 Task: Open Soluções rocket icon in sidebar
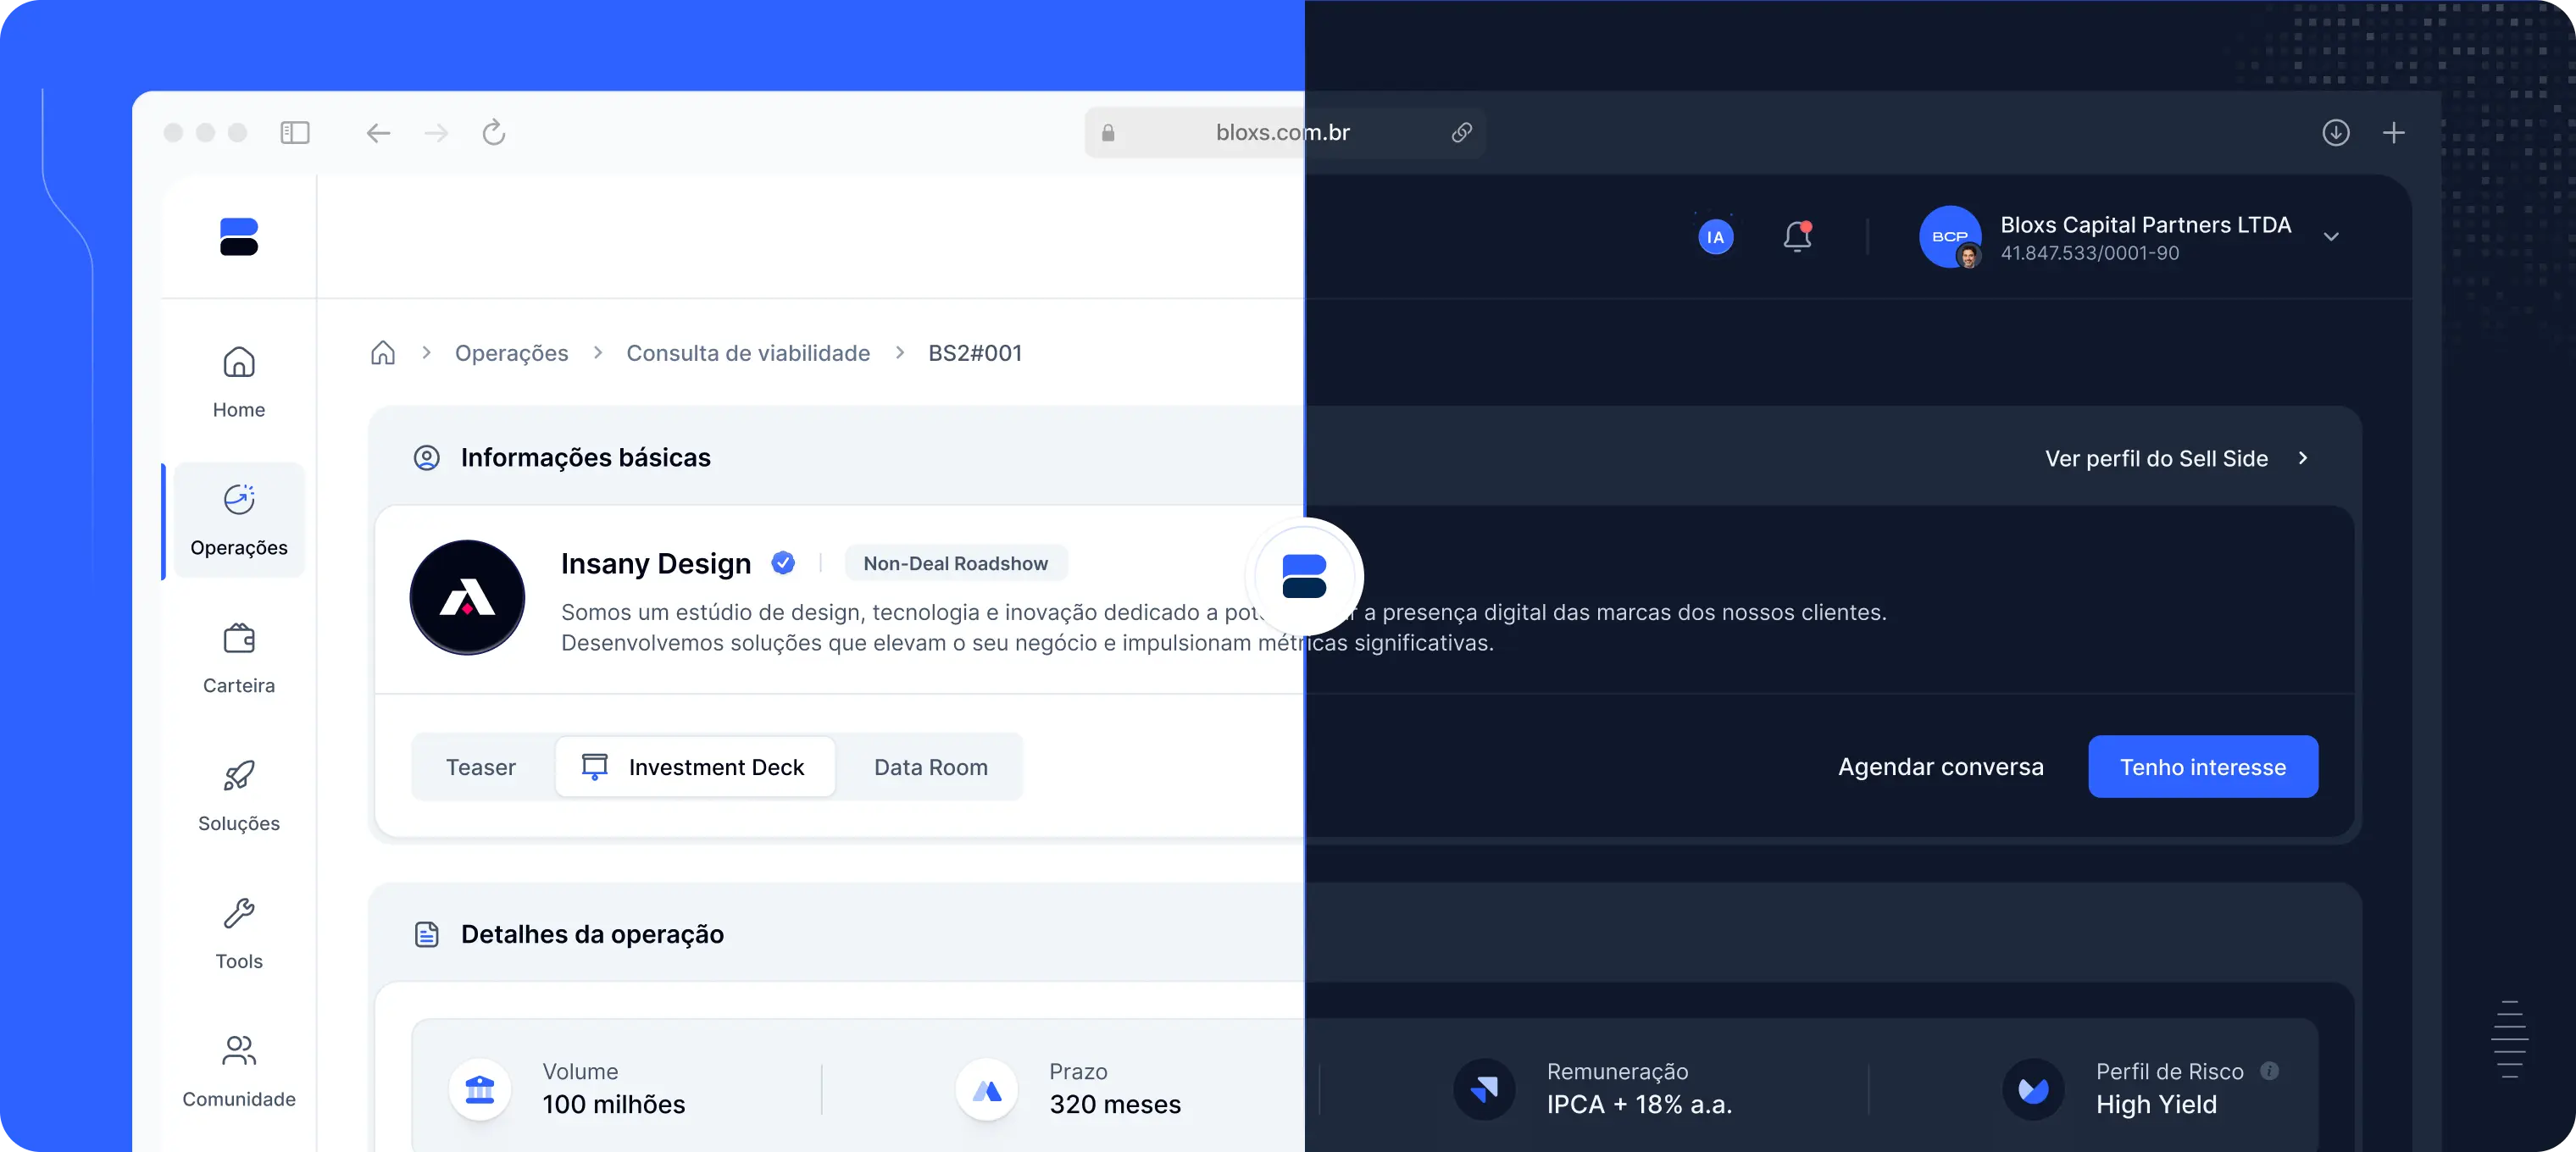tap(238, 776)
